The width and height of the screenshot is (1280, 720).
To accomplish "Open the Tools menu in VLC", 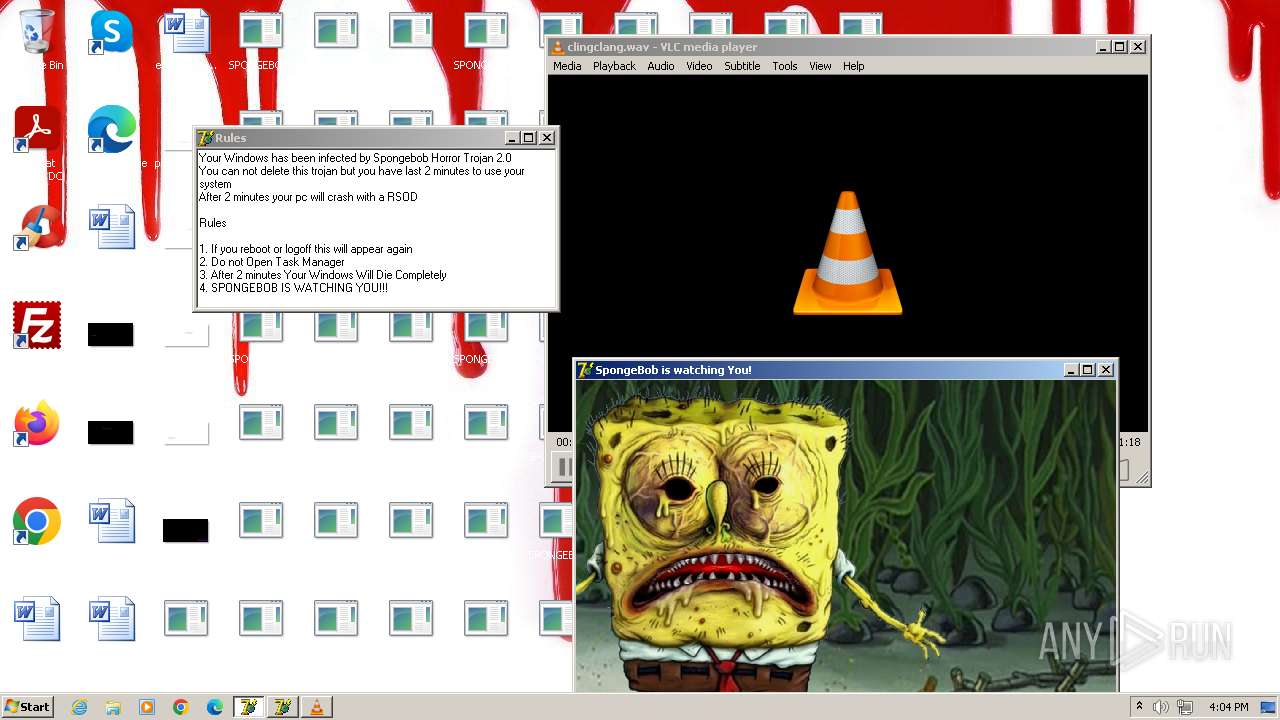I will (x=785, y=66).
